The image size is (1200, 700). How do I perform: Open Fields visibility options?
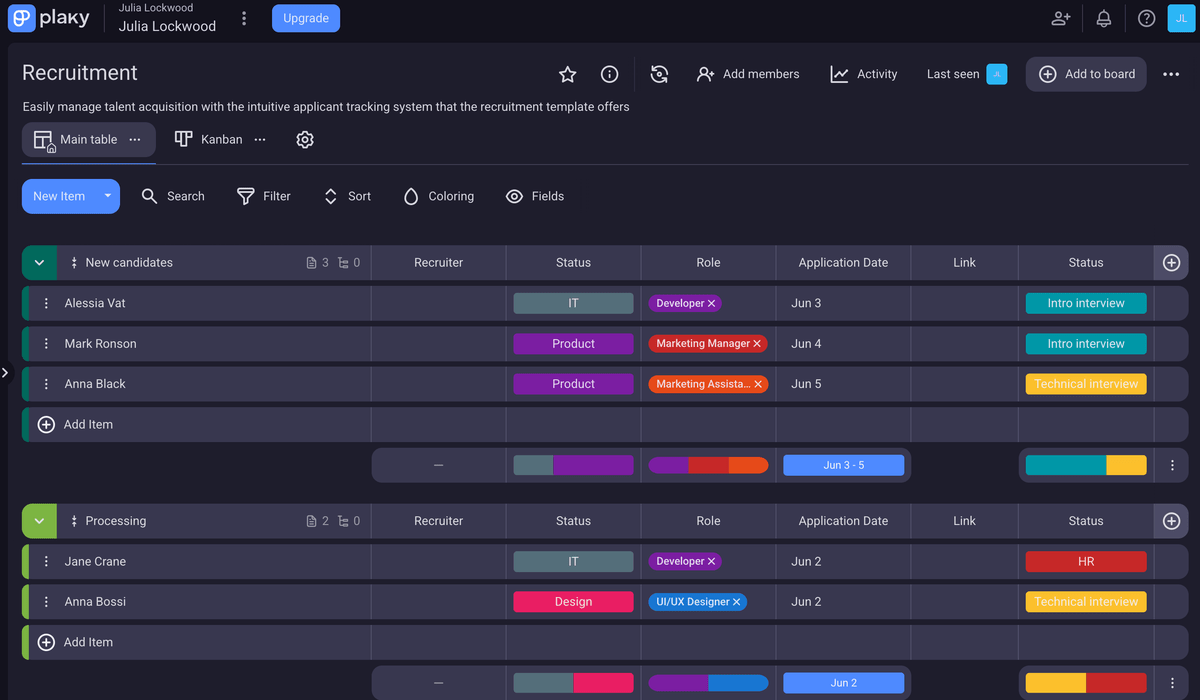tap(535, 197)
